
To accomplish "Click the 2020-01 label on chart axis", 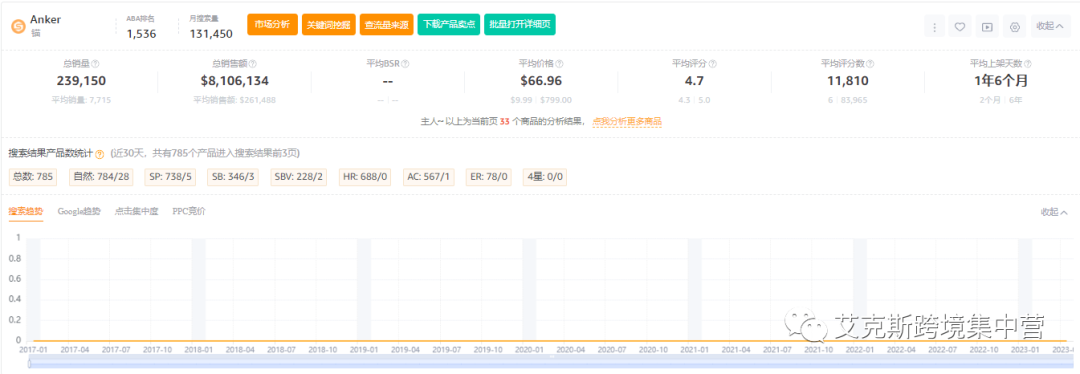I will tap(529, 350).
